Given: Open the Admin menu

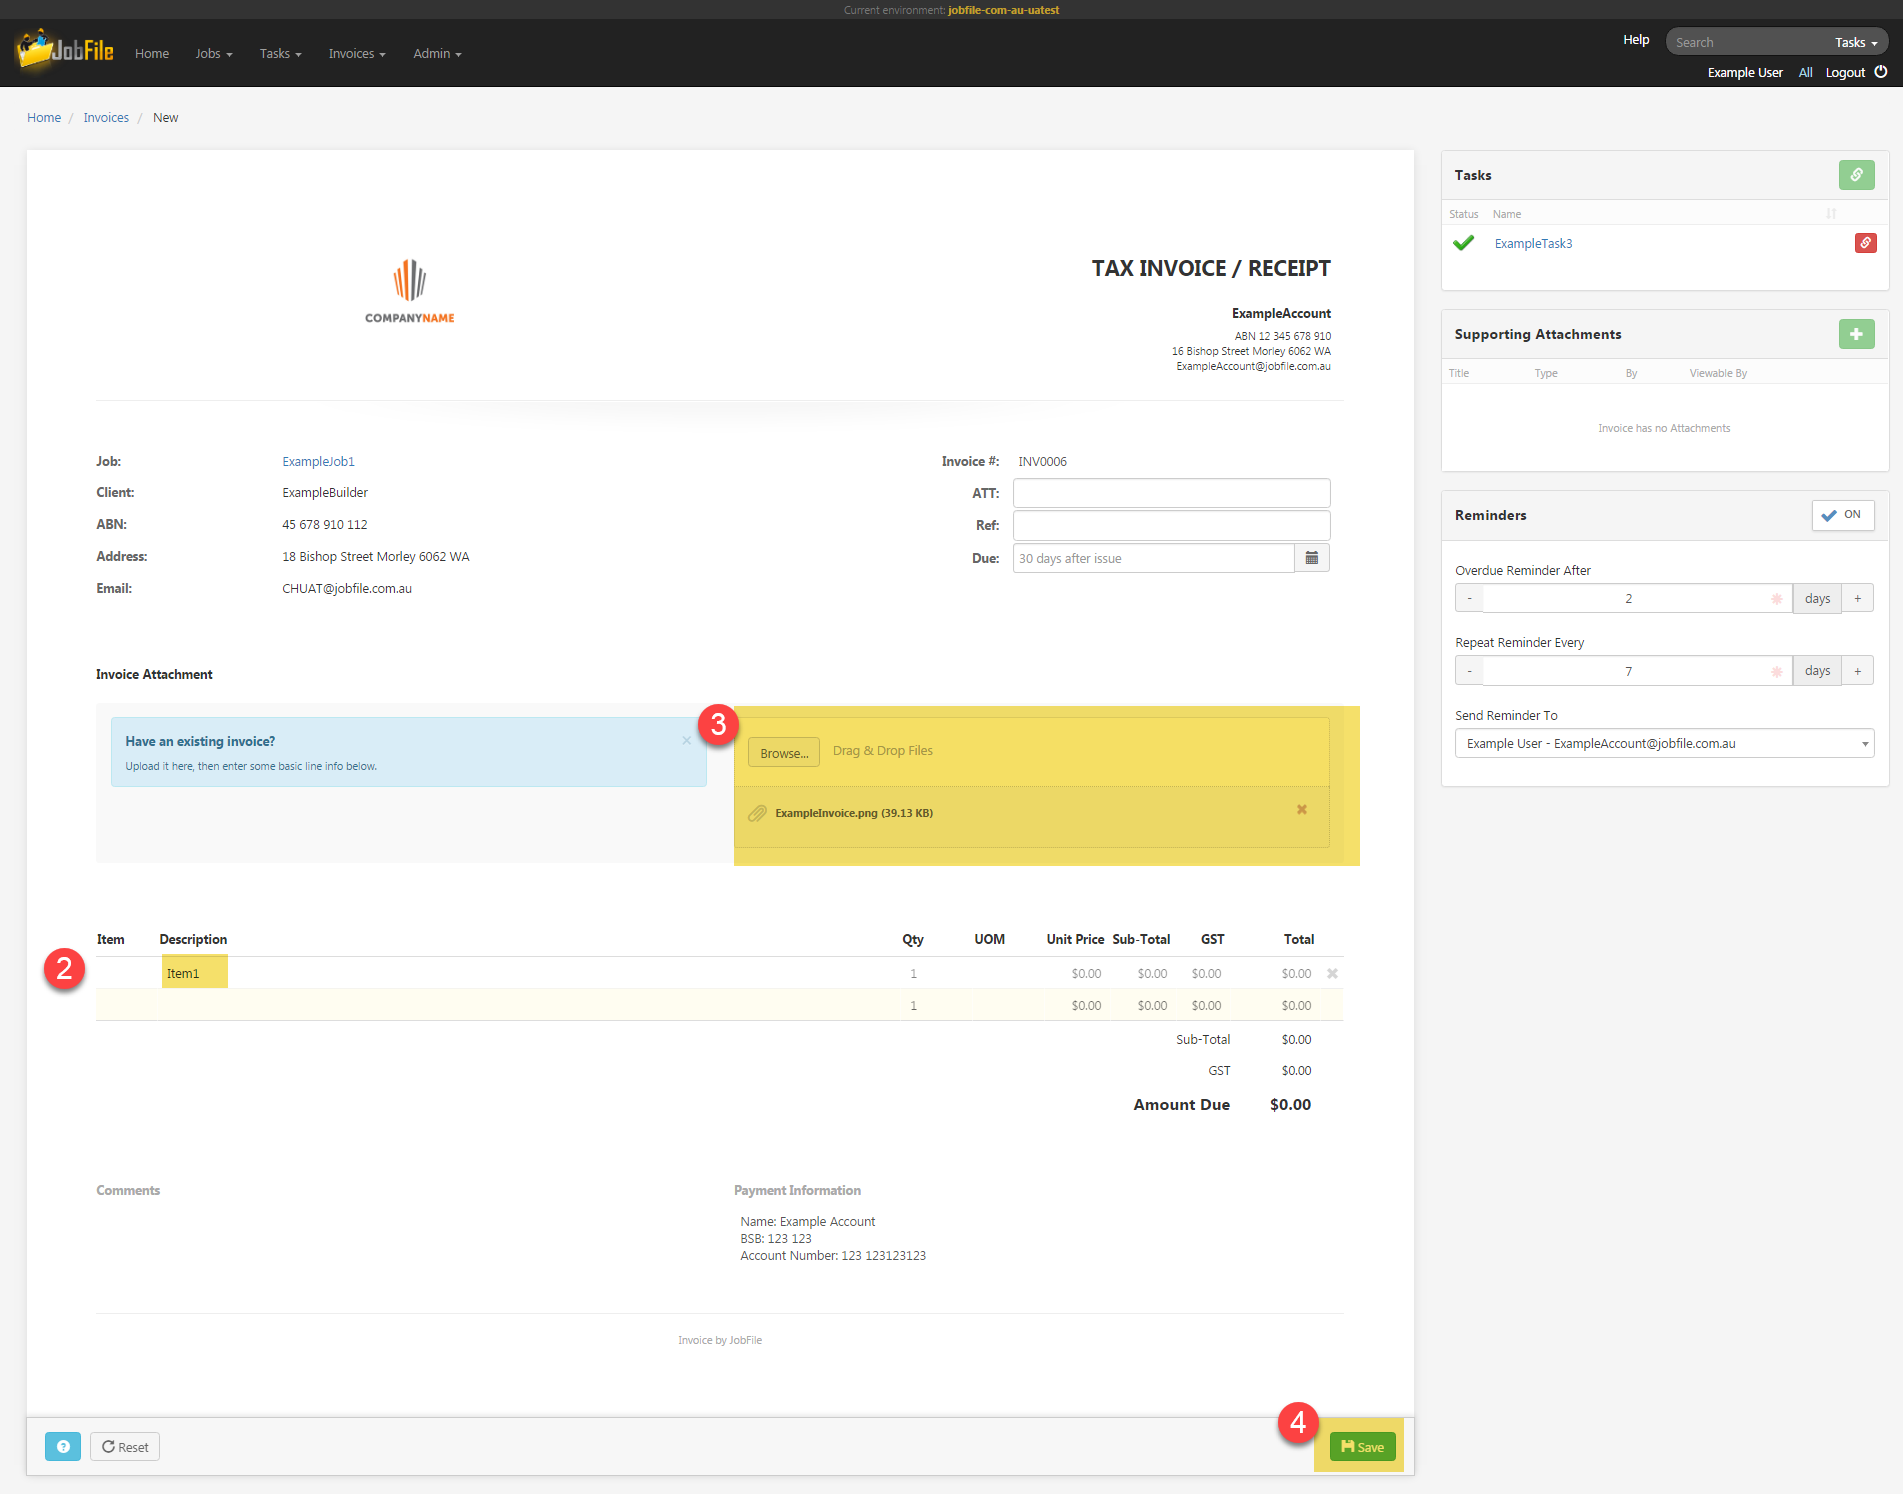Looking at the screenshot, I should click(x=437, y=54).
